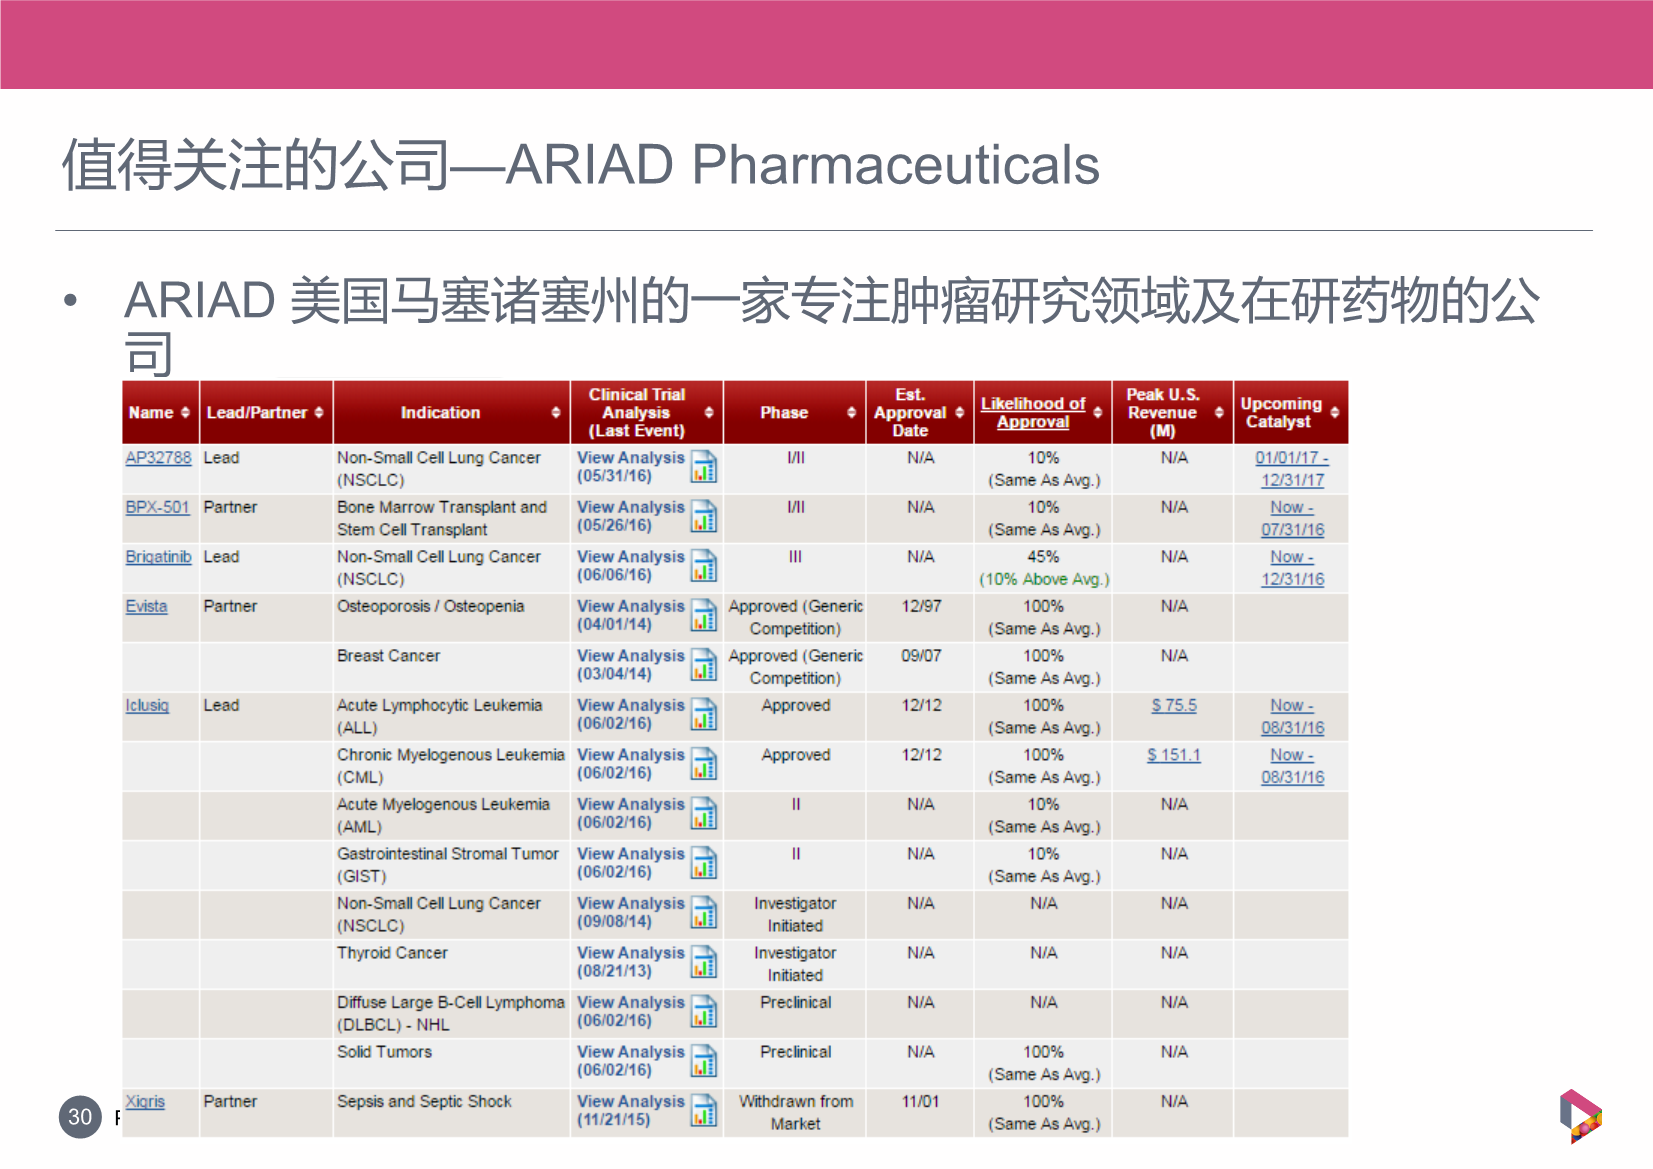Open View Analysis (08/21/13) link
Screen dimensions: 1653x1169
click(631, 962)
